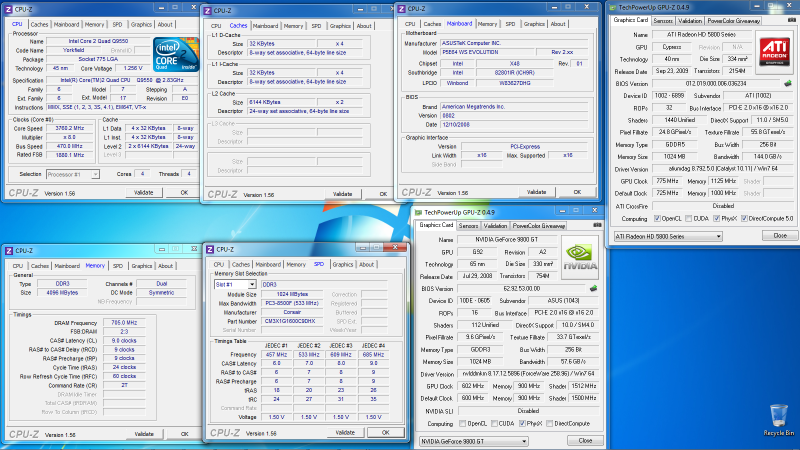The image size is (800, 450).
Task: Click the part number CM3X1G1600C9DHX
Action: (290, 321)
